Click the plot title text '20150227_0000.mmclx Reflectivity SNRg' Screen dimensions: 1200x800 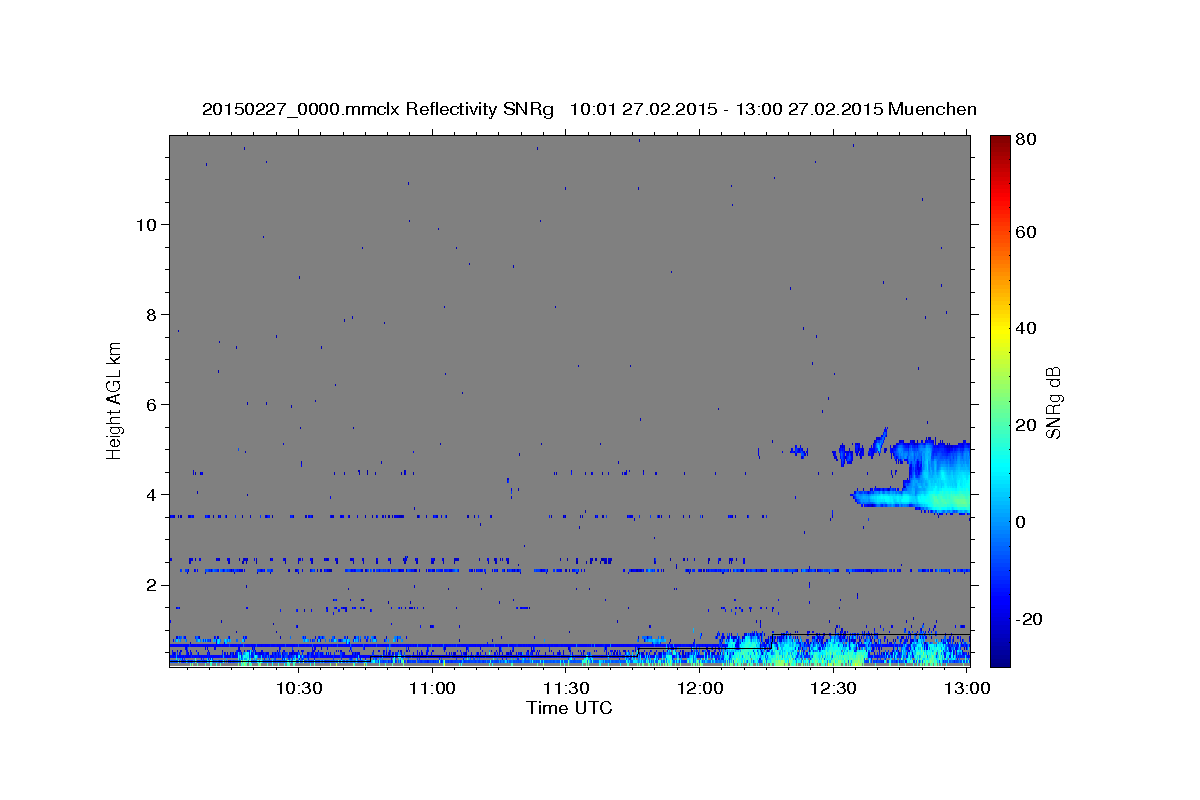378,109
